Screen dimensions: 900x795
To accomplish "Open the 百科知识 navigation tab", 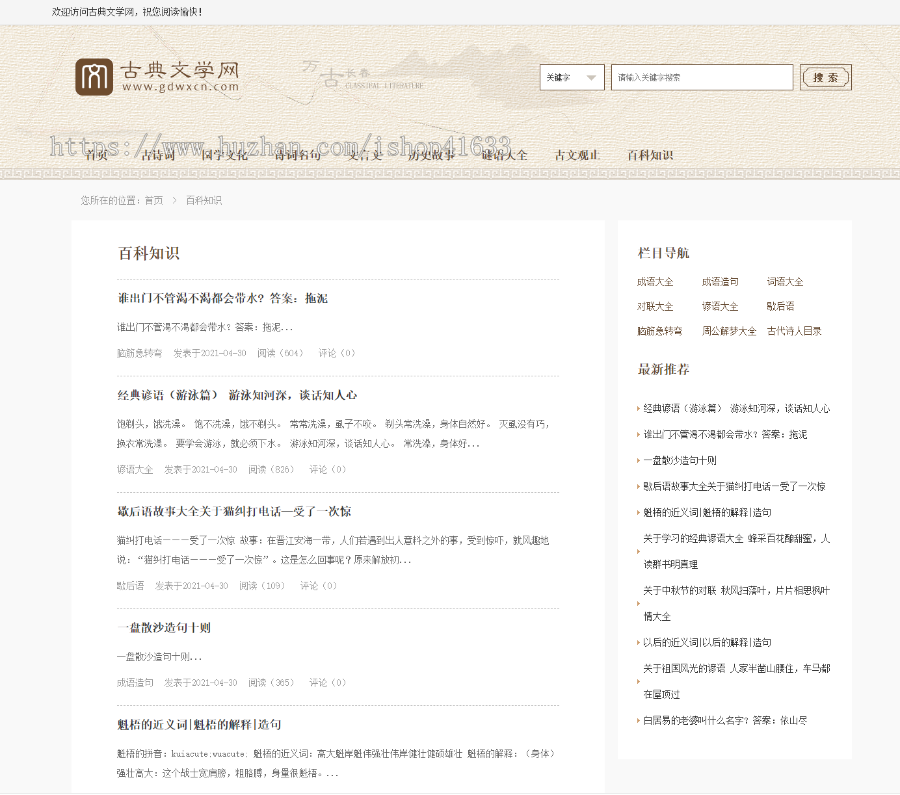I will 650,155.
